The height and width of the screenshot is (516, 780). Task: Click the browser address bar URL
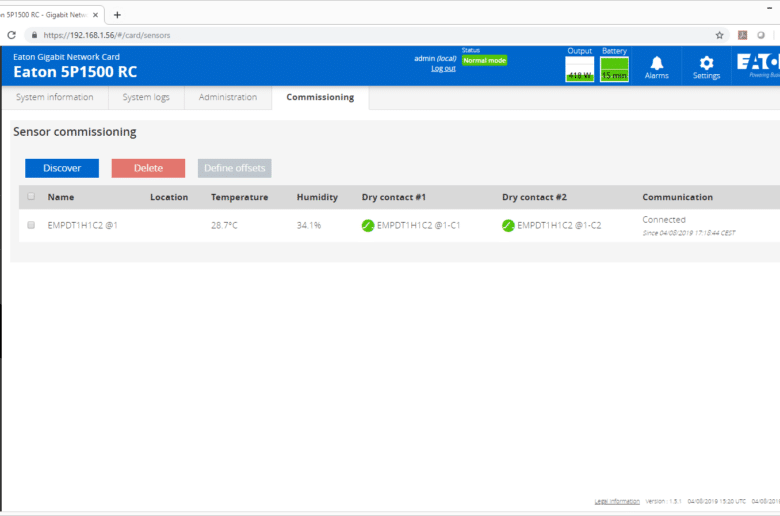106,35
